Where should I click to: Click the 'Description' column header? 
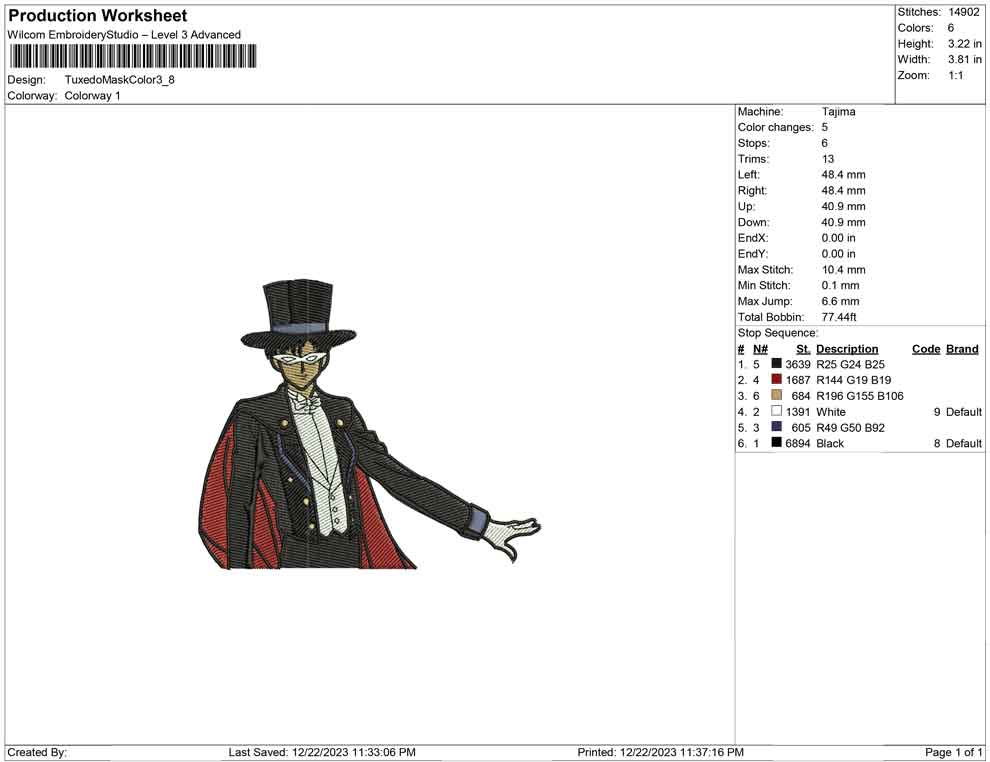point(847,349)
